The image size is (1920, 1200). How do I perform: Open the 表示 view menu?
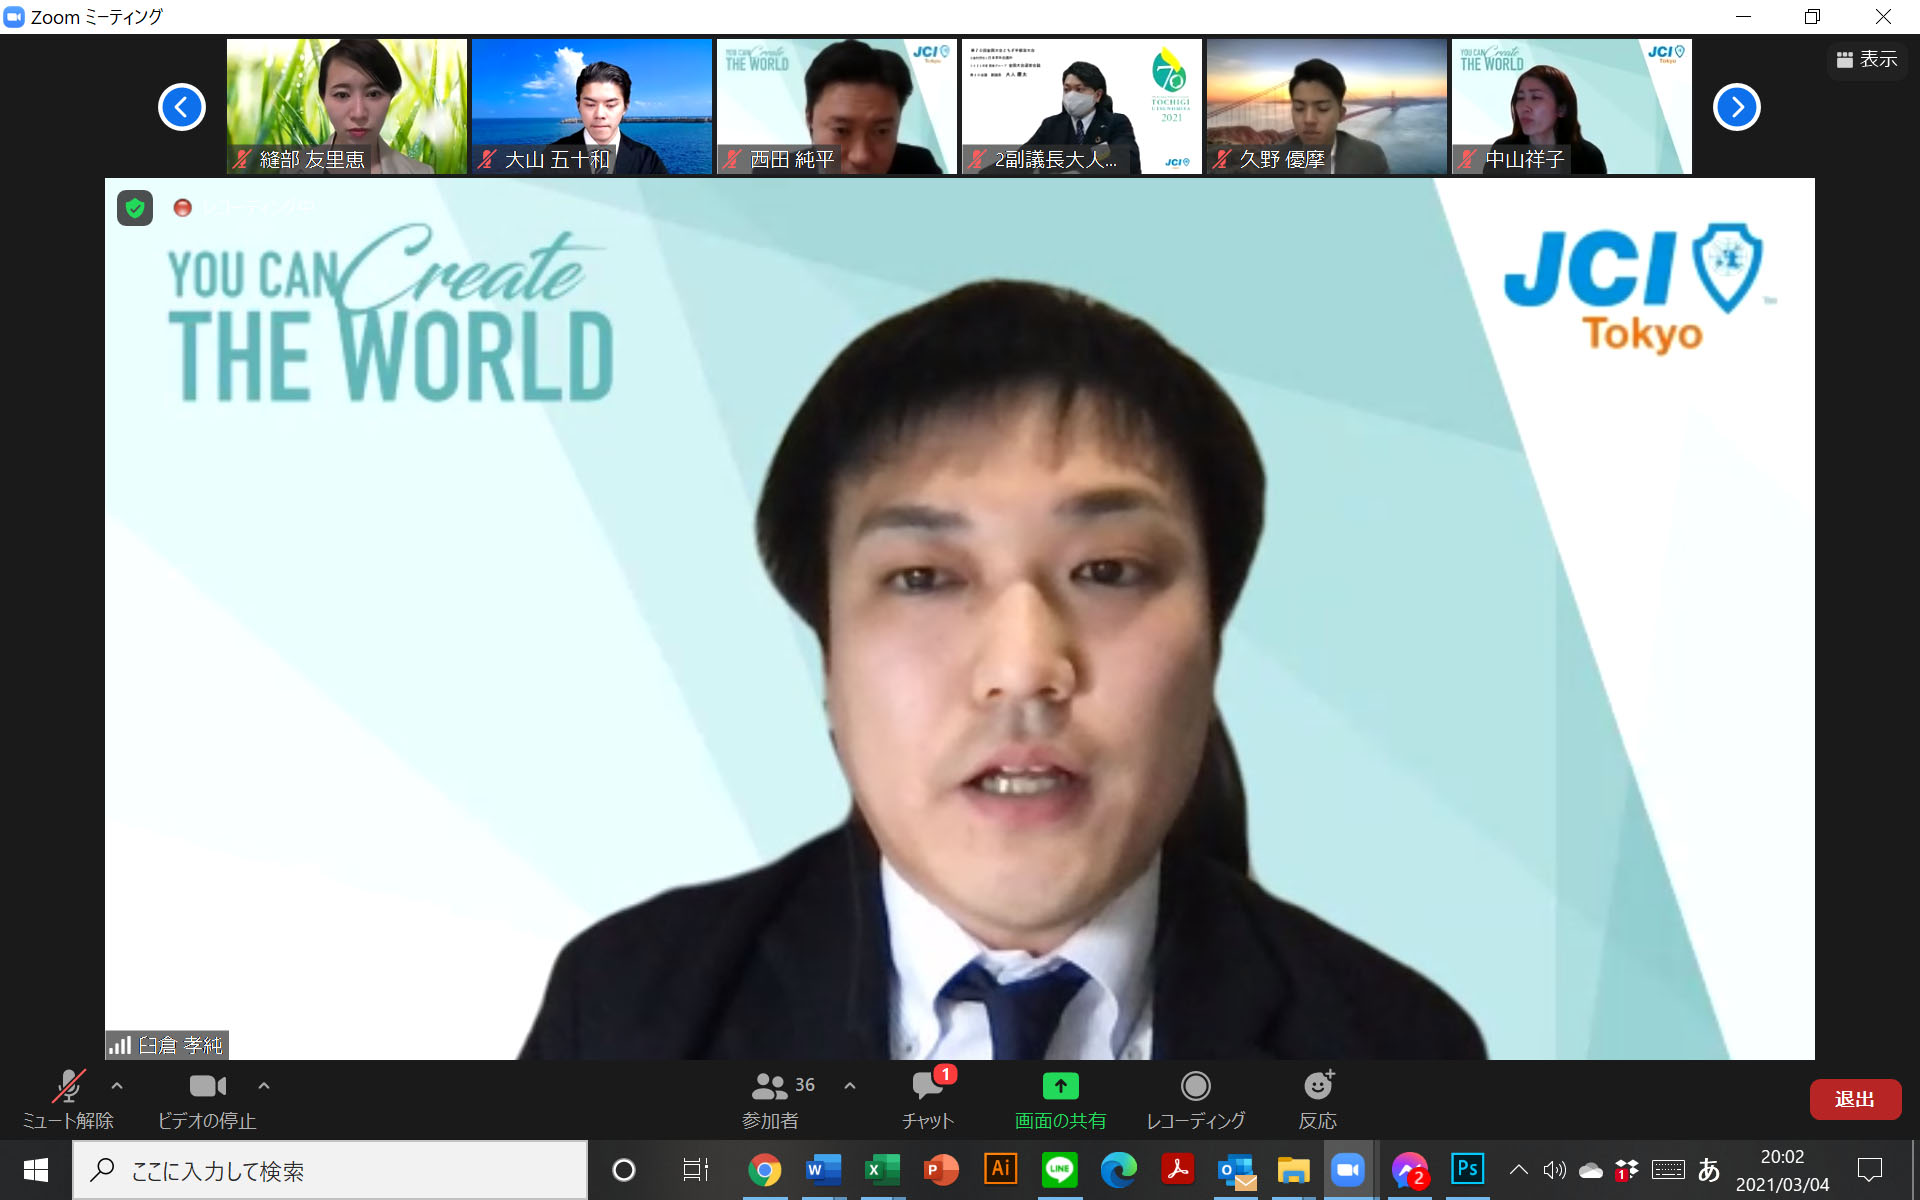(x=1866, y=60)
